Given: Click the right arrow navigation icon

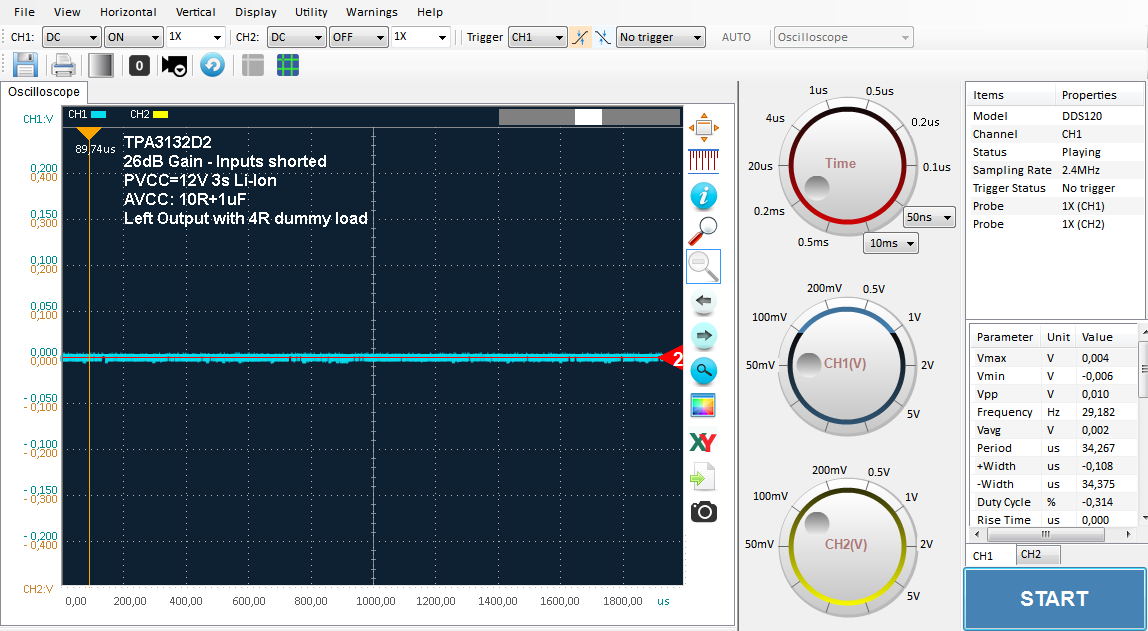Looking at the screenshot, I should tap(704, 336).
